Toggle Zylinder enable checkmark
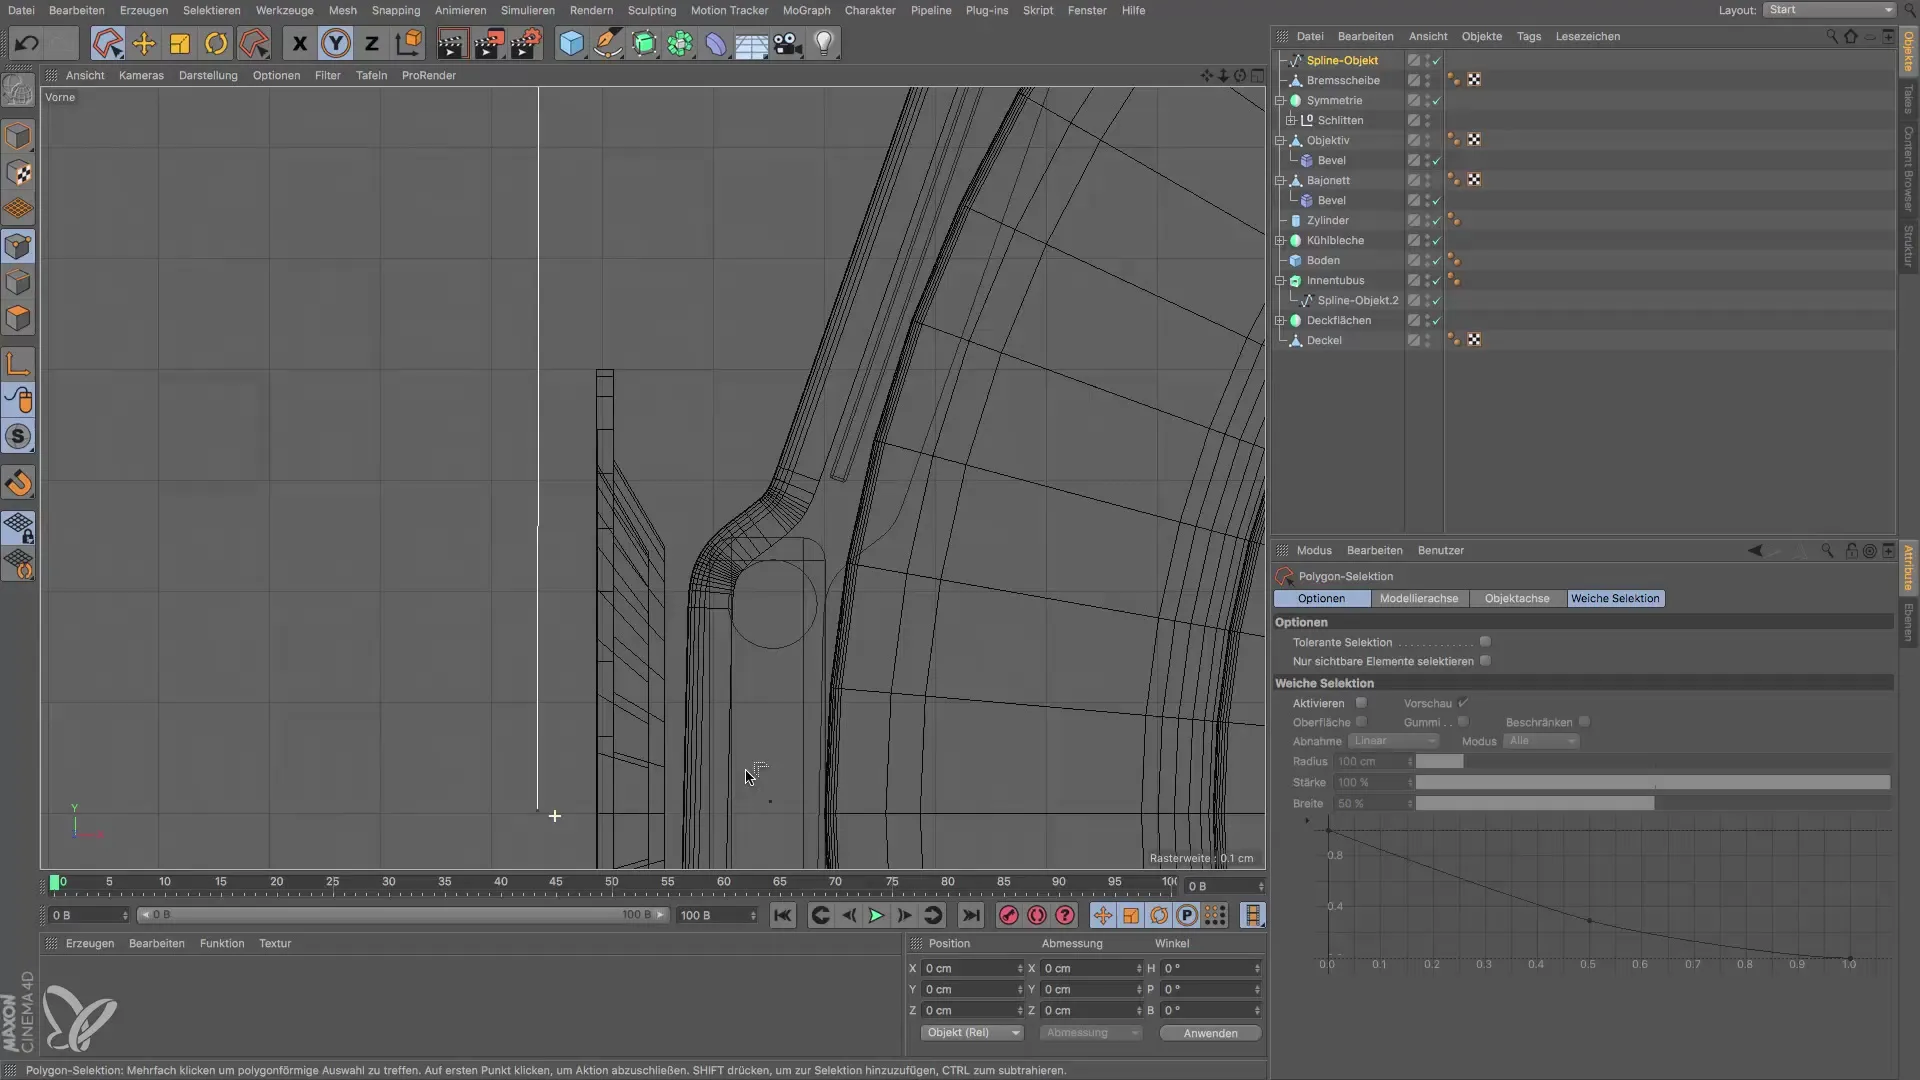Screen dimensions: 1920x1080 click(x=1437, y=220)
